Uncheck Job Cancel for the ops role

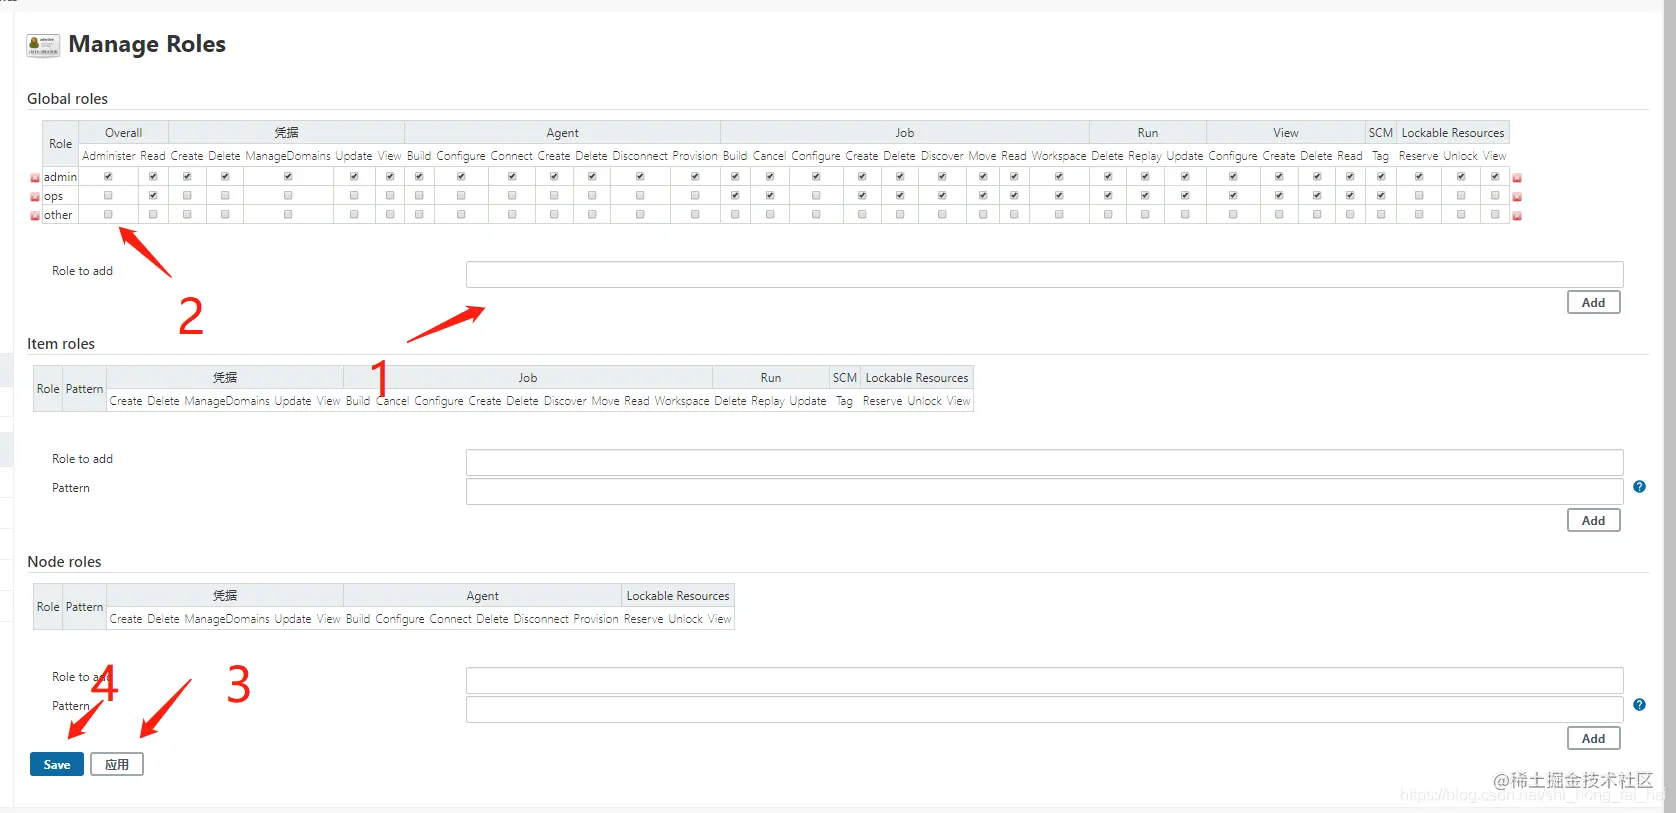click(770, 195)
